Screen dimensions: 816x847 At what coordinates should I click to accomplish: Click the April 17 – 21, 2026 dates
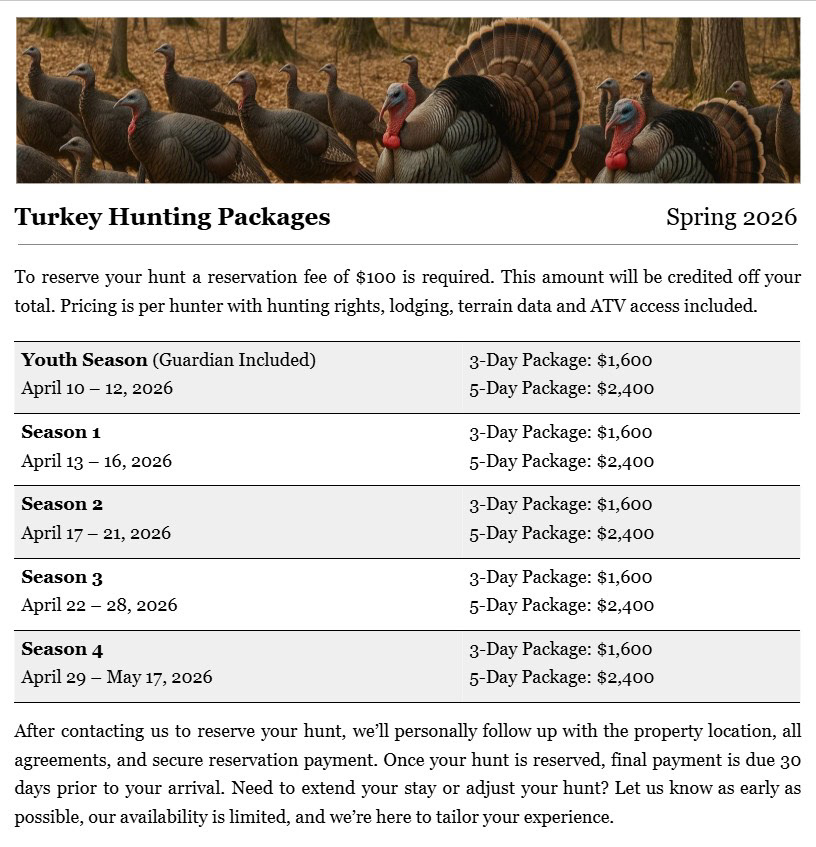pyautogui.click(x=96, y=533)
